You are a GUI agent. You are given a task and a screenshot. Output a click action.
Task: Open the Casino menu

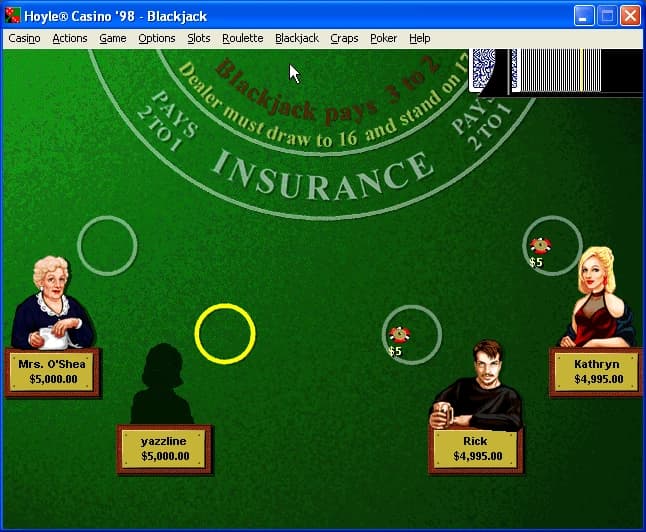24,38
